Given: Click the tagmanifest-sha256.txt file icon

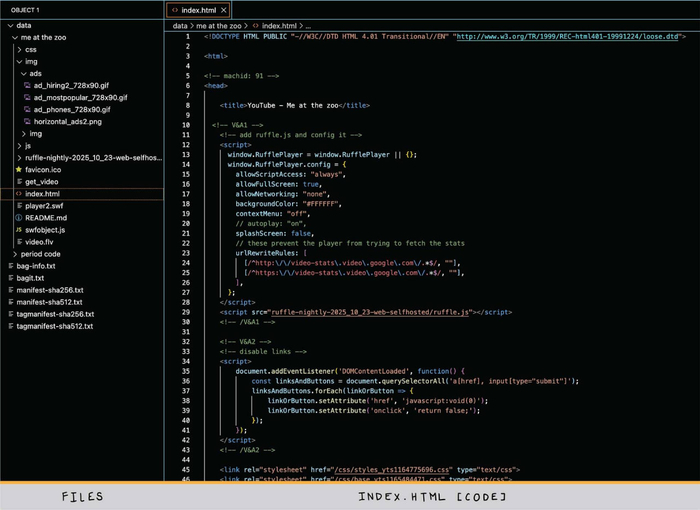Looking at the screenshot, I should click(x=11, y=314).
